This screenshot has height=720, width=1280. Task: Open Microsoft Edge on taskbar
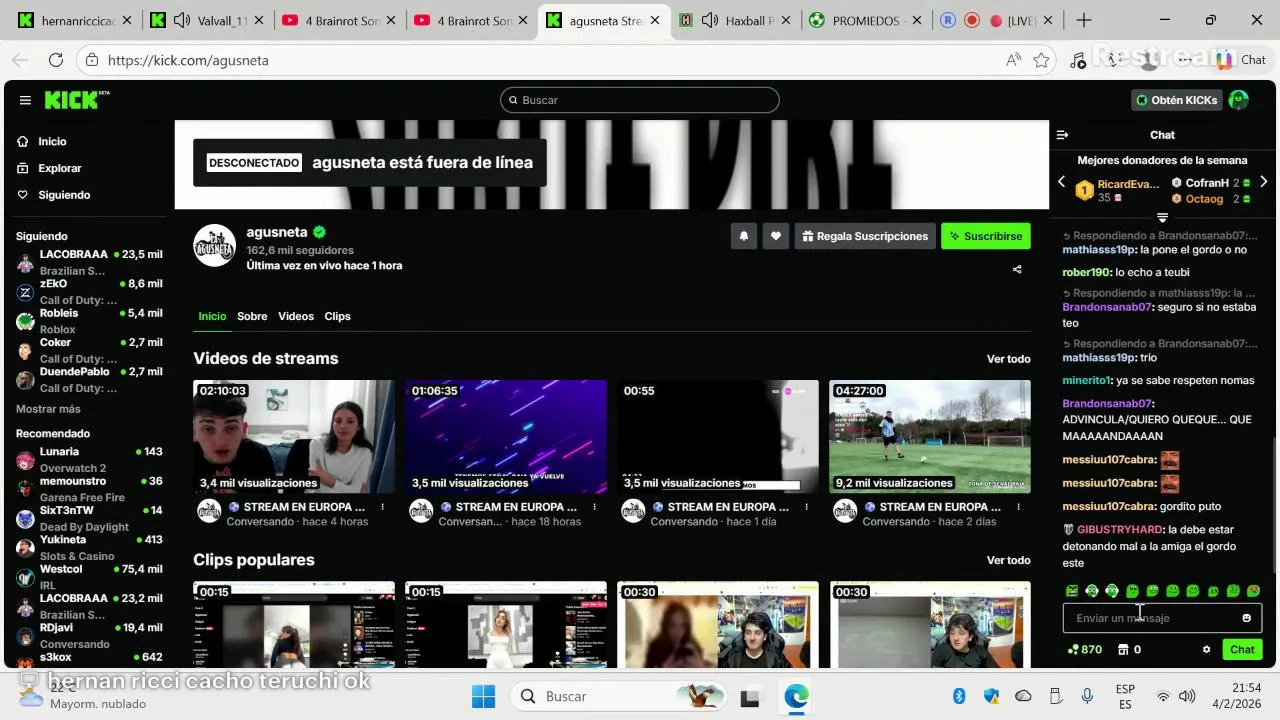796,696
